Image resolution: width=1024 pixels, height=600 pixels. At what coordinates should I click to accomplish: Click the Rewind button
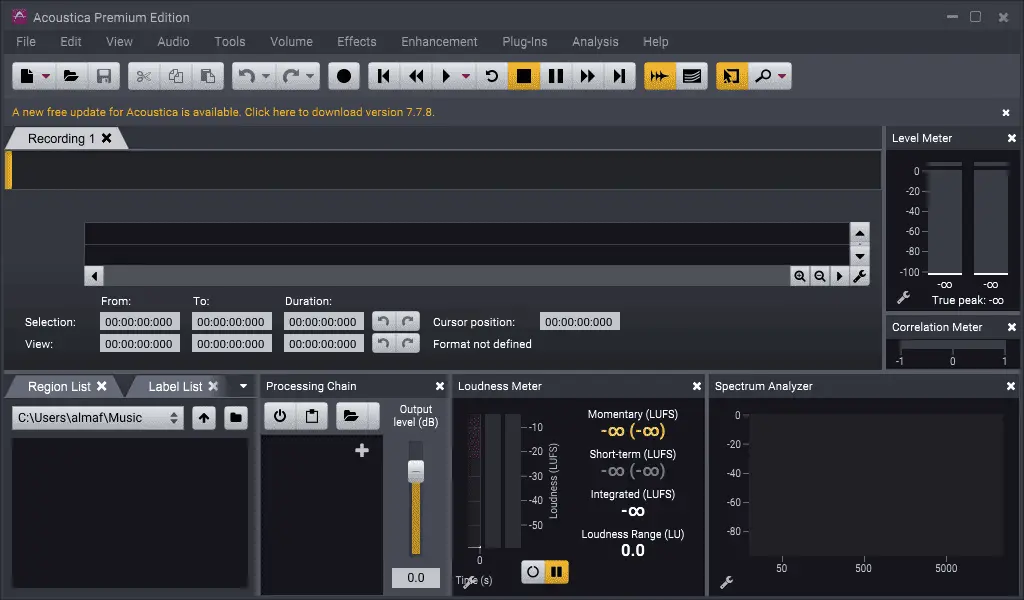point(416,76)
